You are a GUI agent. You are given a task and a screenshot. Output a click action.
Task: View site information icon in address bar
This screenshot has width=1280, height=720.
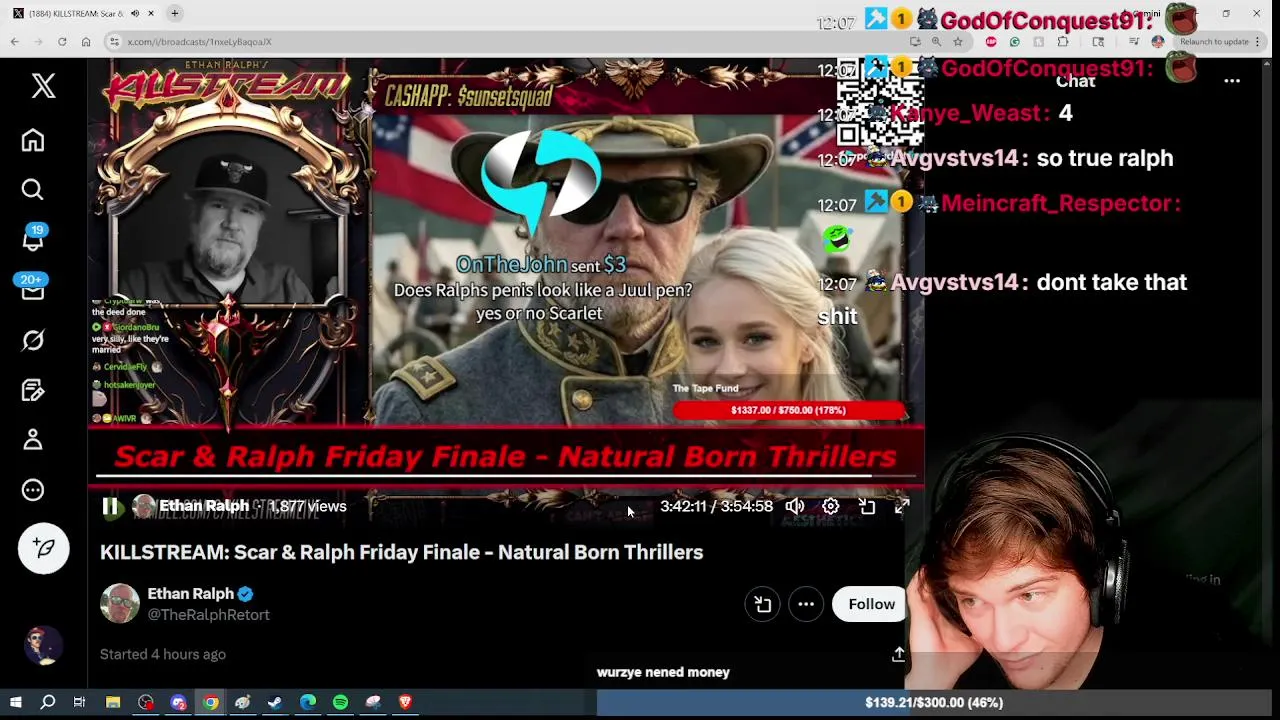coord(115,42)
